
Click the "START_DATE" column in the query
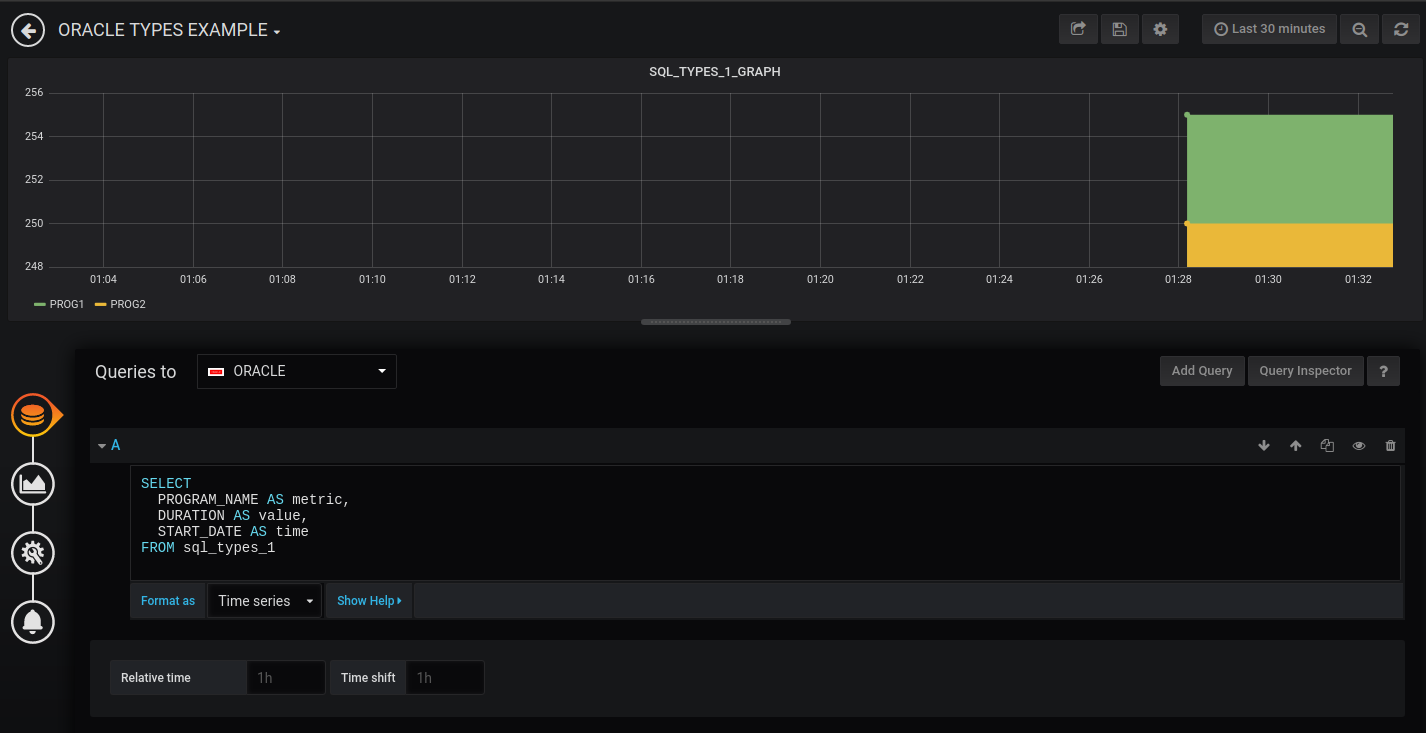coord(200,531)
